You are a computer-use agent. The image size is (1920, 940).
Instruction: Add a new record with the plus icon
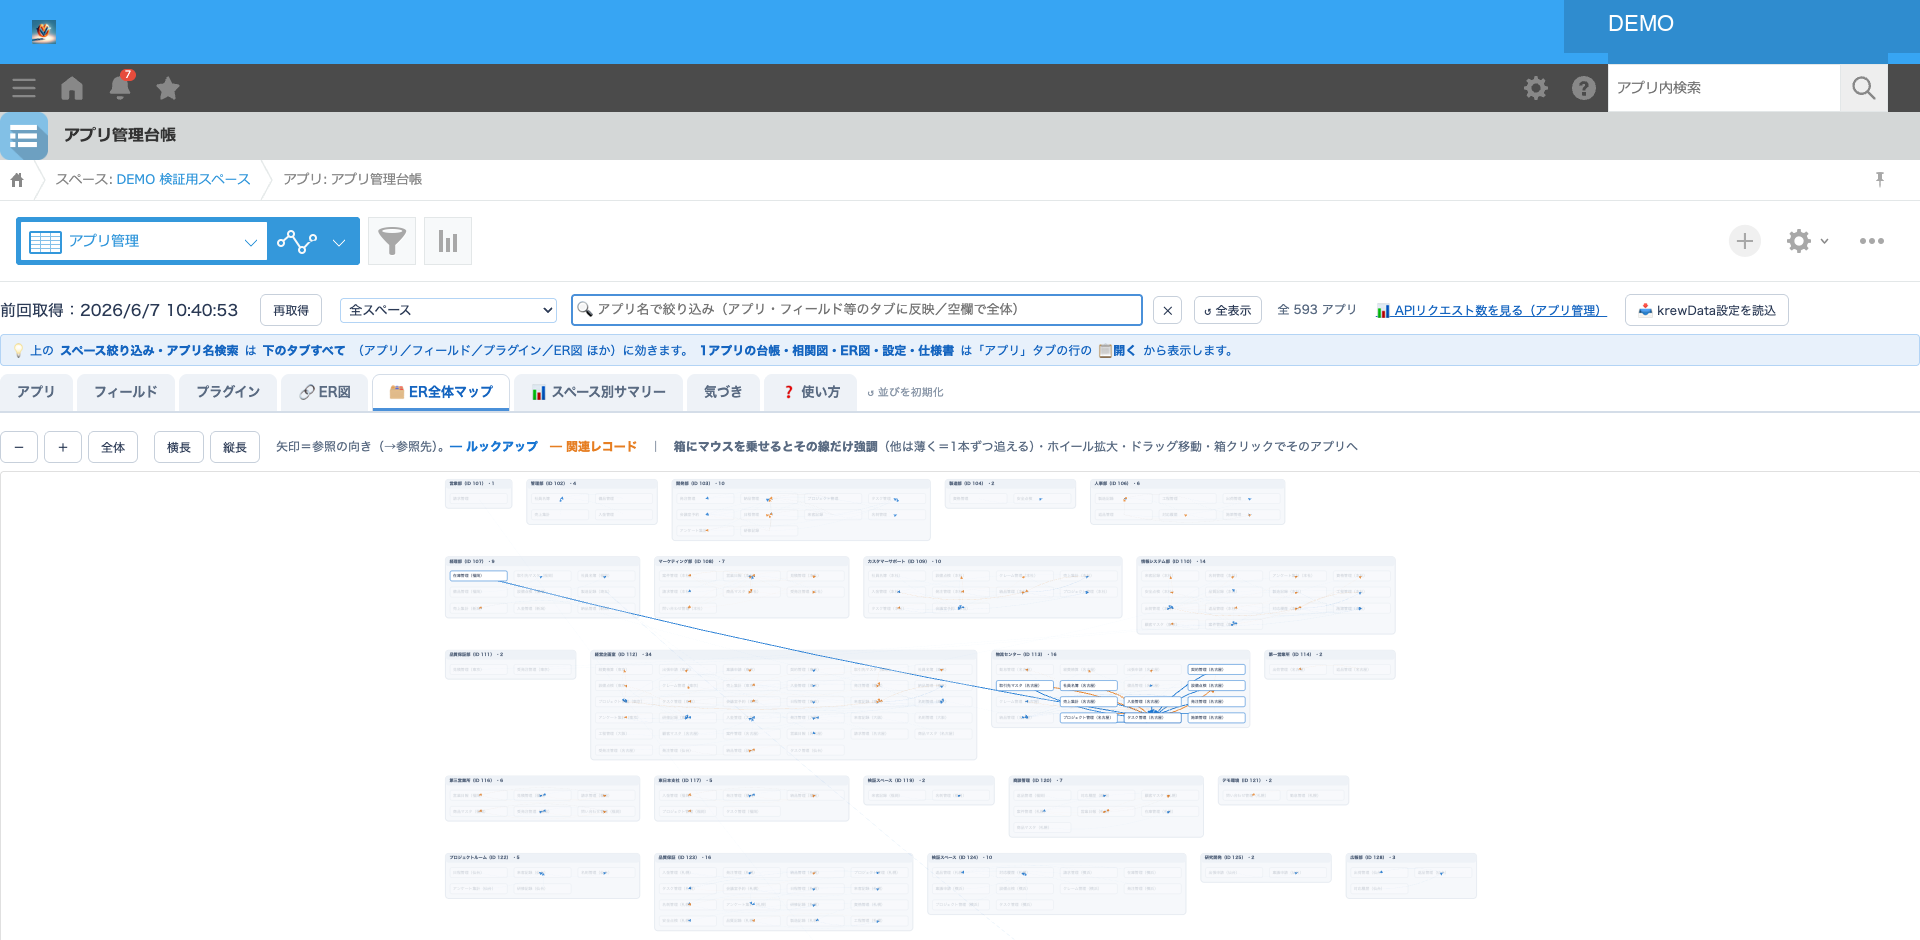tap(1745, 241)
